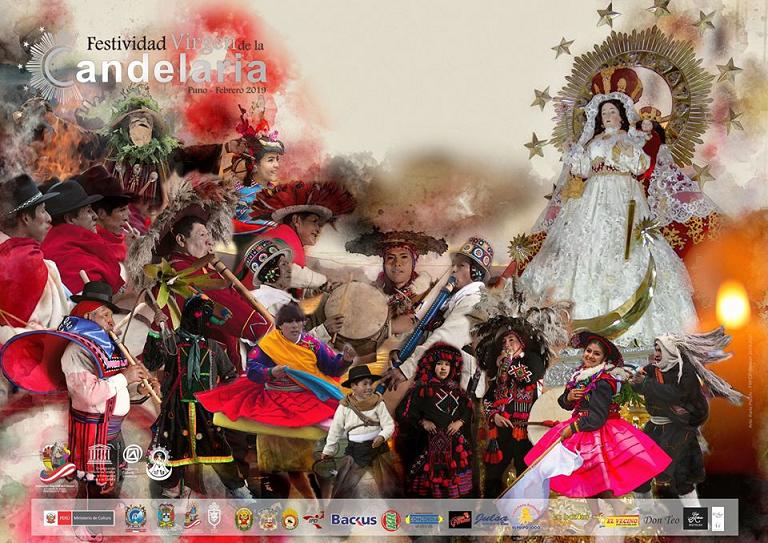This screenshot has width=768, height=543.
Task: Click the Backus sponsor logo
Action: point(353,519)
